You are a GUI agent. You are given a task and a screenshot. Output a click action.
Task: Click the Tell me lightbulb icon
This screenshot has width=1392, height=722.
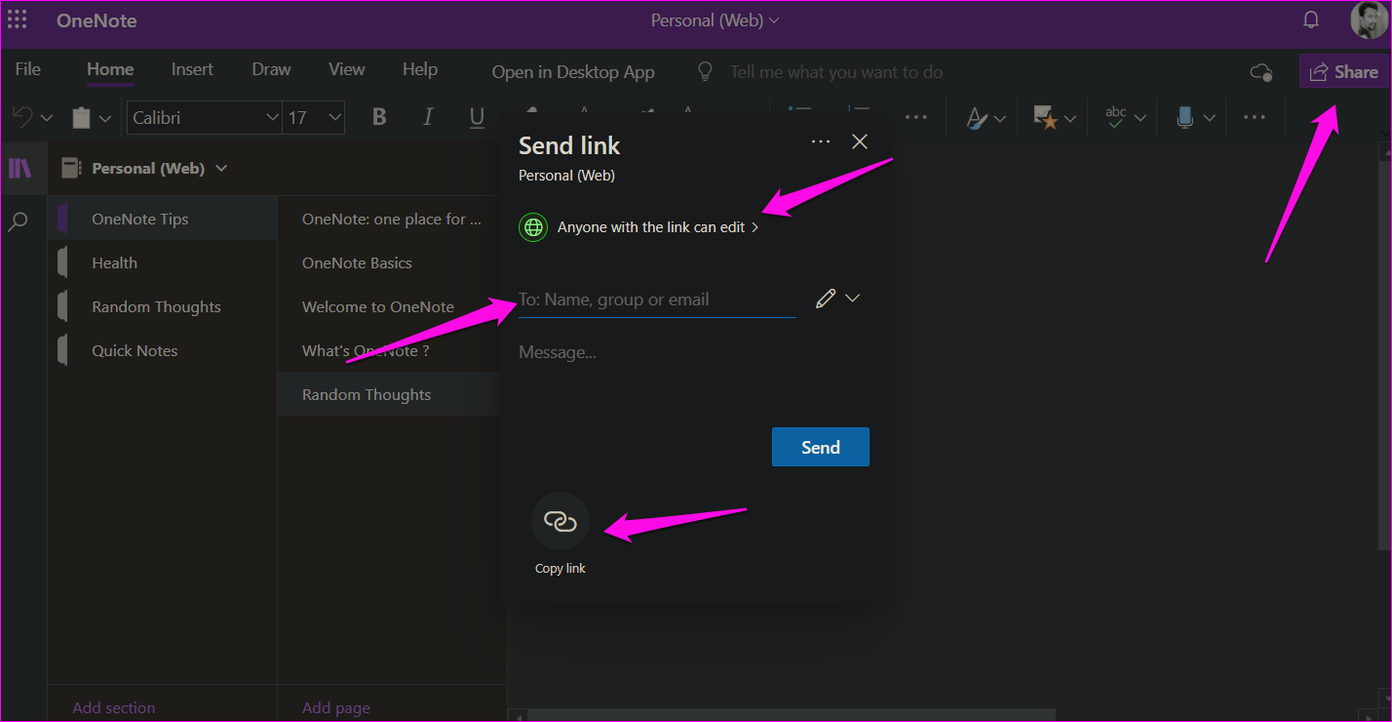pos(705,72)
